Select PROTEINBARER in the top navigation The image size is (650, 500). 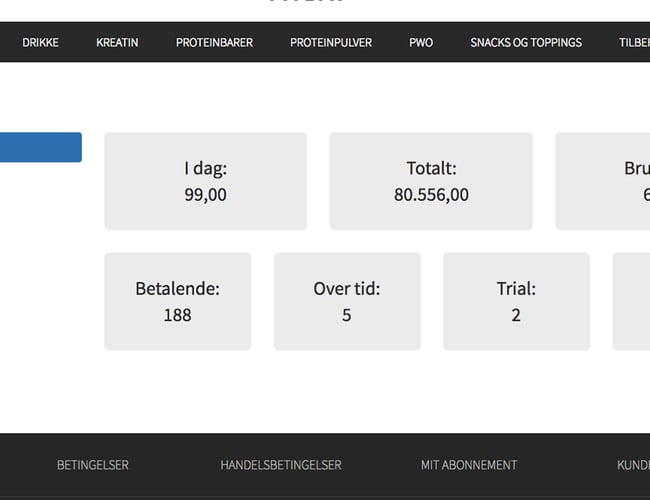(214, 43)
